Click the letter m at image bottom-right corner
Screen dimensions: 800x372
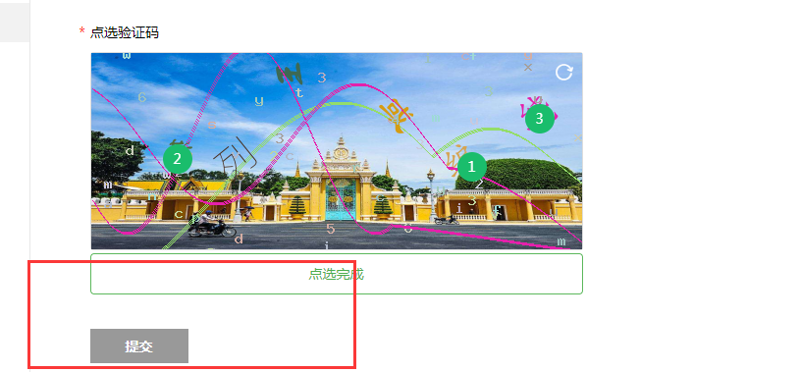(x=562, y=241)
